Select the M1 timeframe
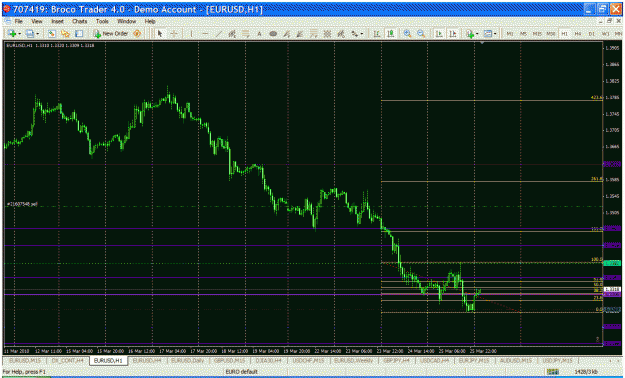The image size is (625, 378). [x=509, y=34]
